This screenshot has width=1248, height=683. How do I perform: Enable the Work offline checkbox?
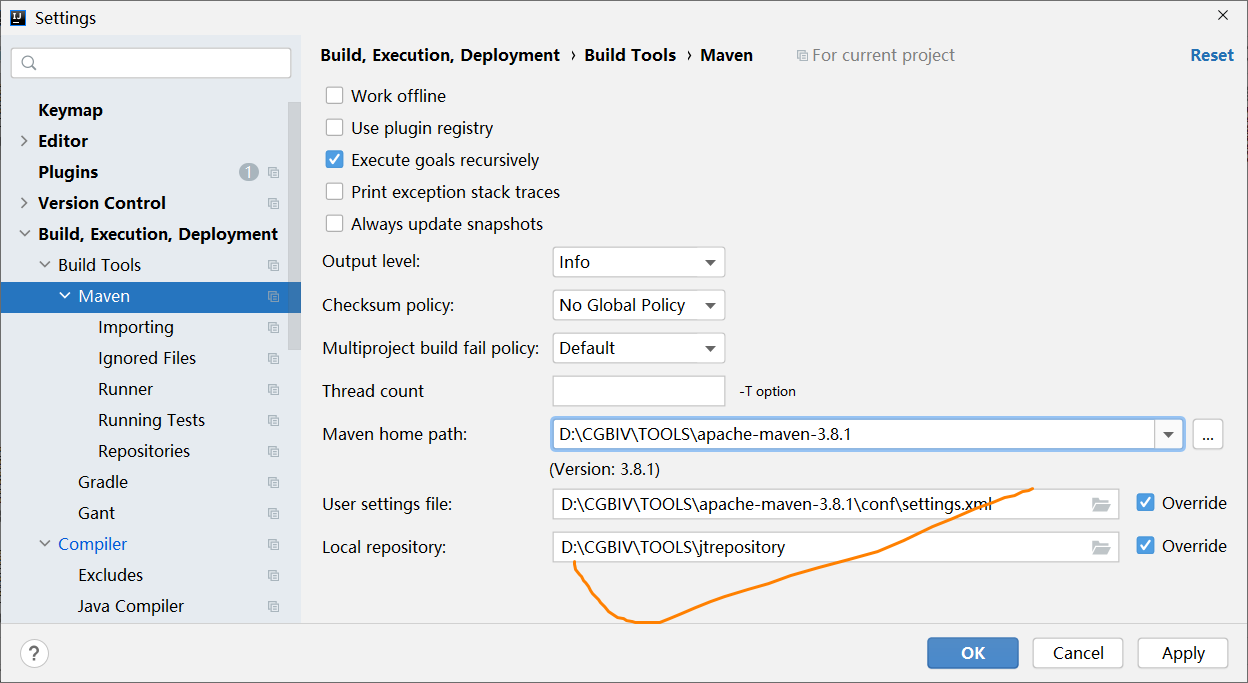click(x=335, y=96)
